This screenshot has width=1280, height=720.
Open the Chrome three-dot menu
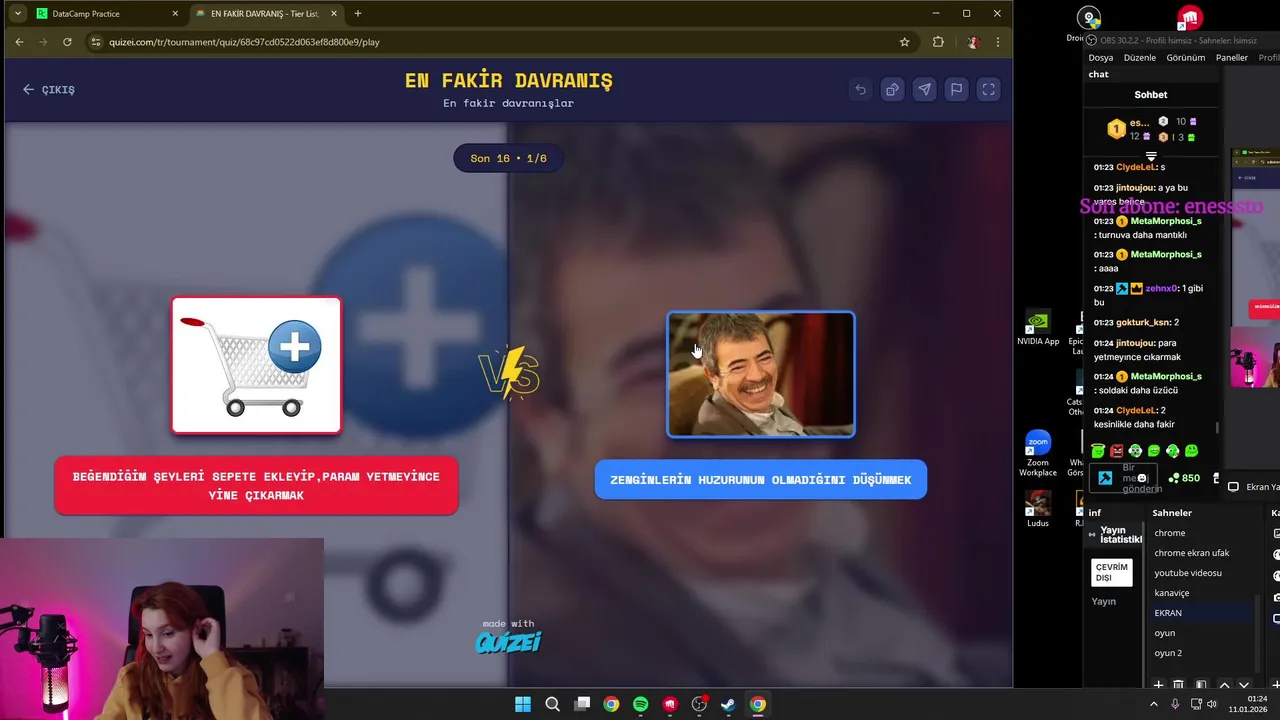pyautogui.click(x=997, y=42)
